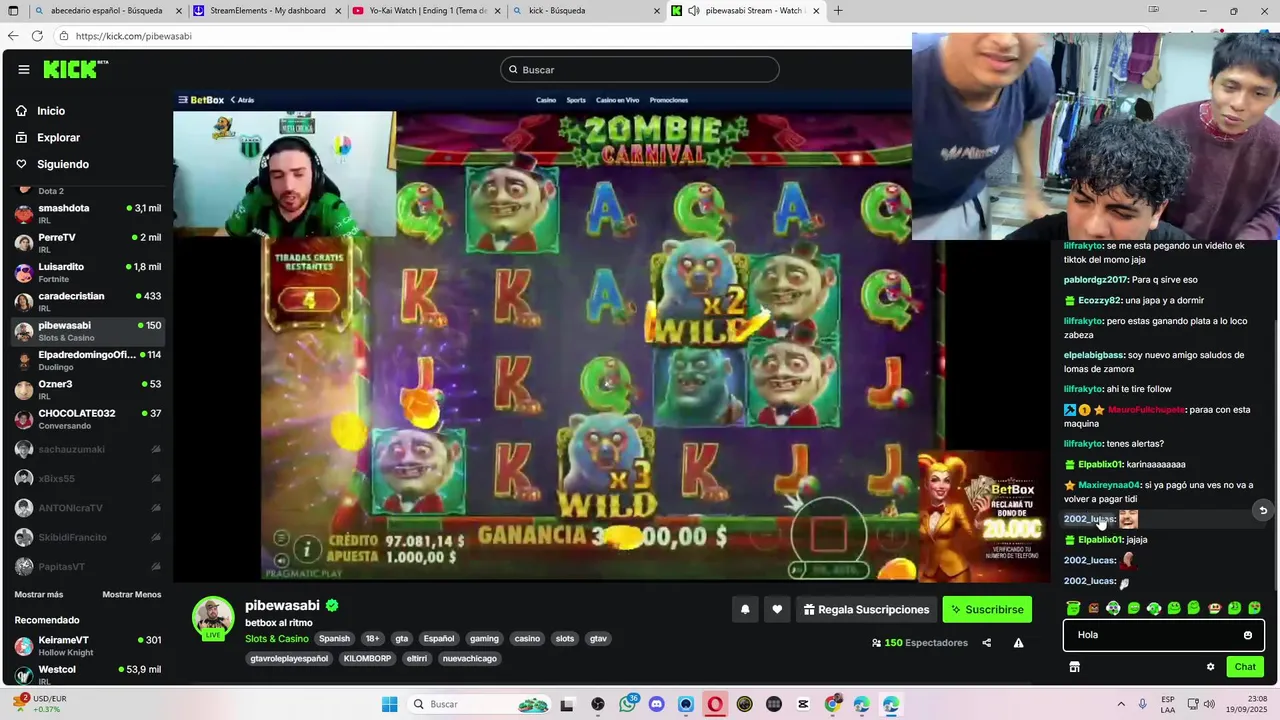Screen dimensions: 1280x720
Task: Click the gaming tag
Action: point(484,638)
